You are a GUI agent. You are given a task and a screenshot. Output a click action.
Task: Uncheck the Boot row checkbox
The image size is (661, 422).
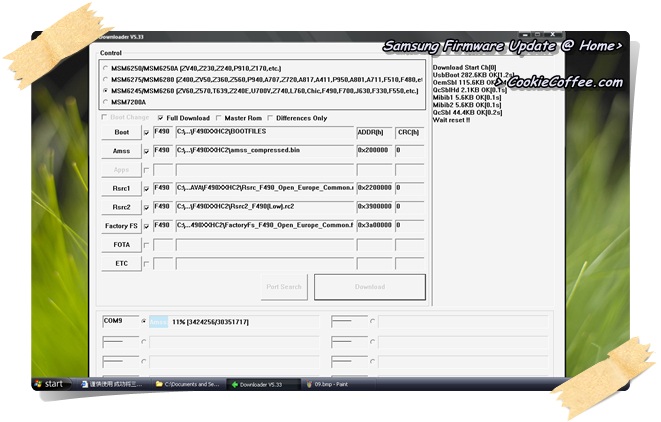[x=146, y=132]
